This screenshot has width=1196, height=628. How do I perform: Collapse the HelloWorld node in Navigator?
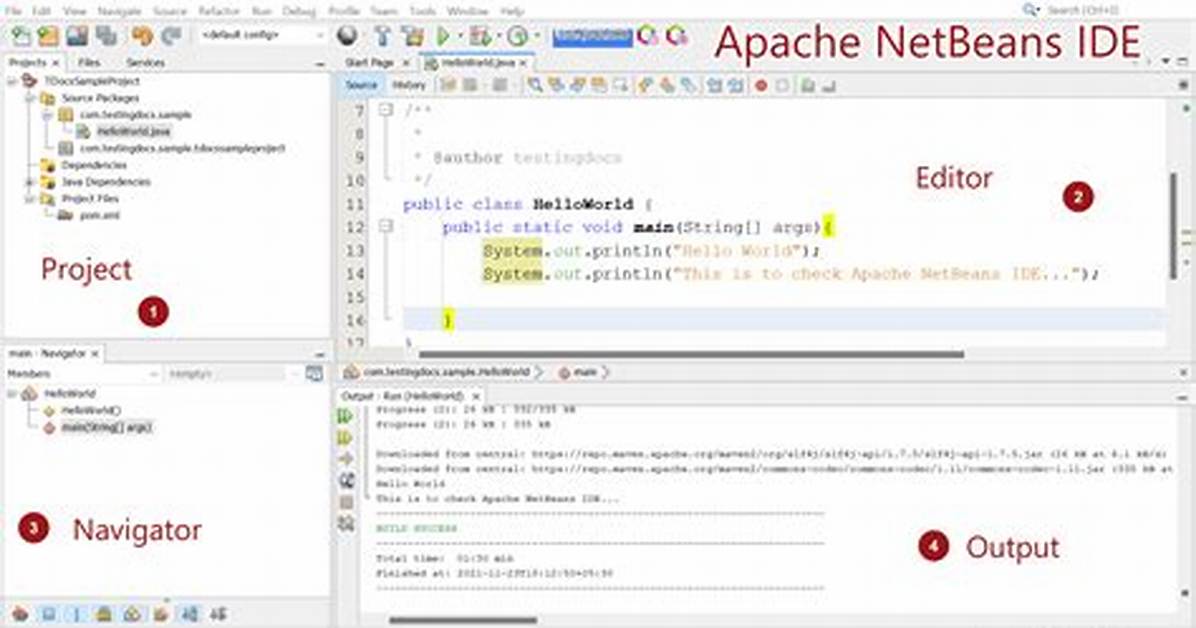pyautogui.click(x=11, y=394)
